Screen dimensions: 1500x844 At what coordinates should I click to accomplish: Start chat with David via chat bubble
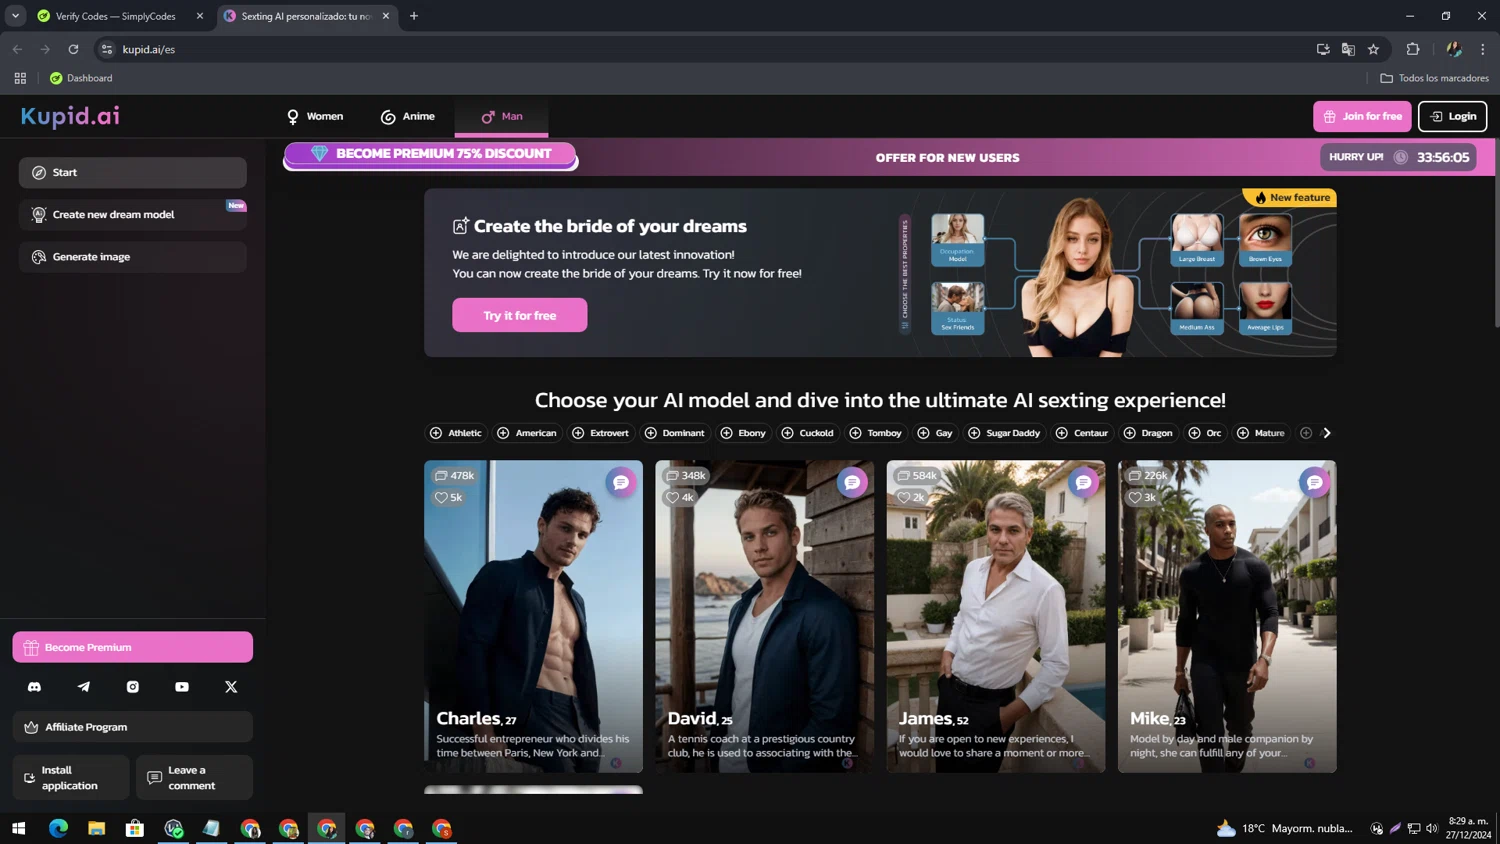tap(852, 482)
